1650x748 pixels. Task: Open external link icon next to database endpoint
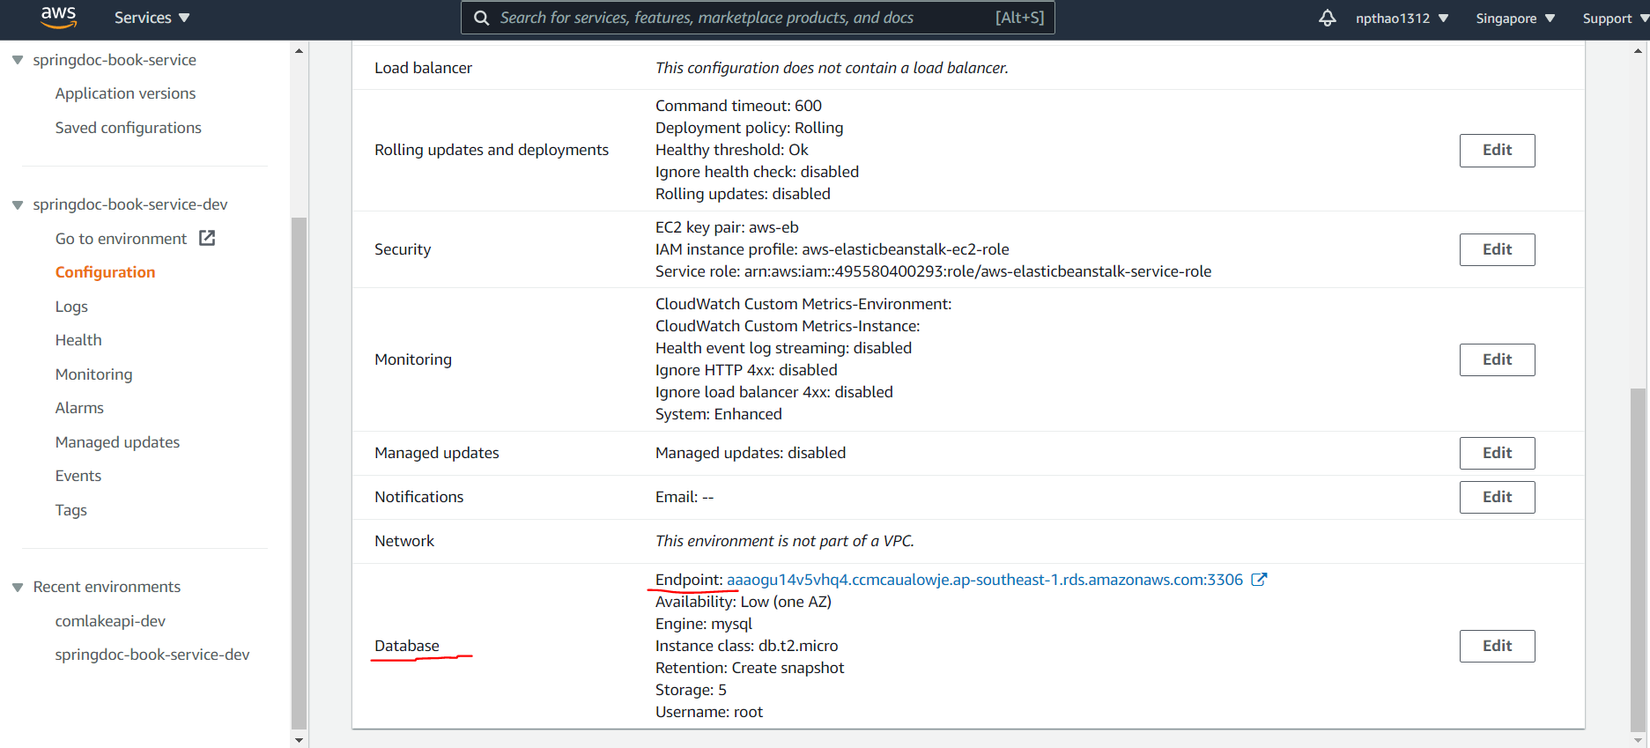[x=1259, y=580]
